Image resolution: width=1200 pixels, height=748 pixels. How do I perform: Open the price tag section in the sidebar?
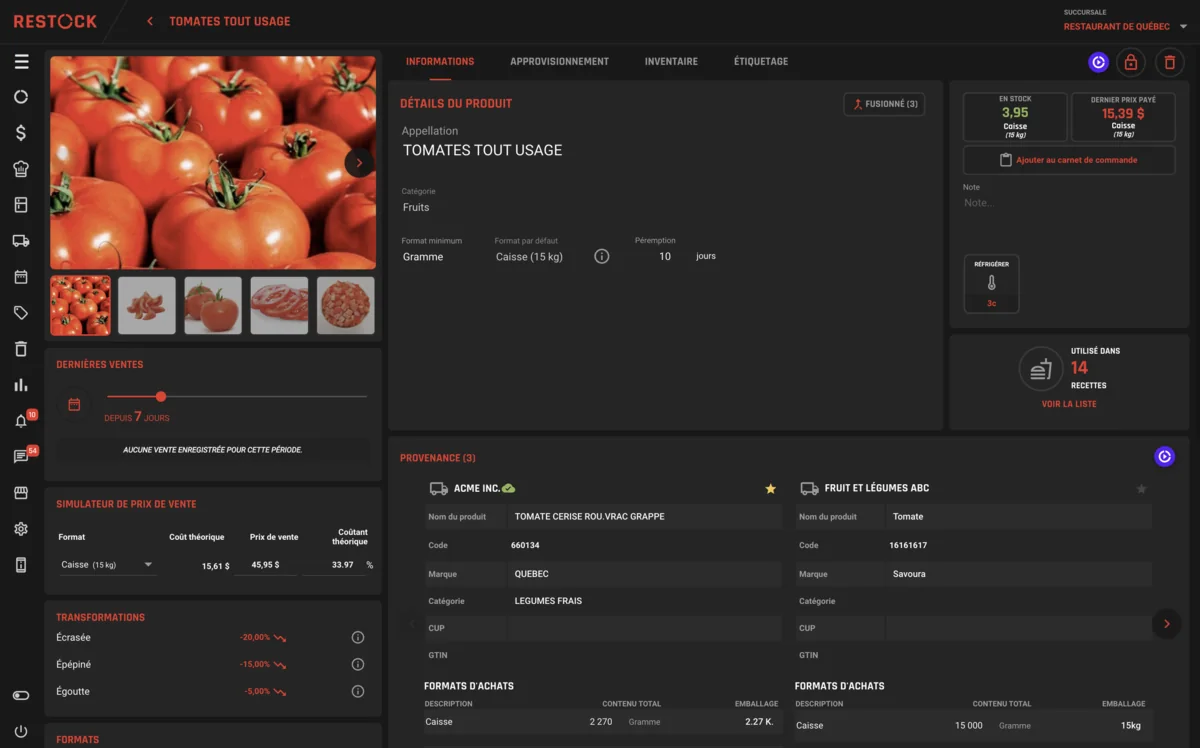tap(21, 313)
